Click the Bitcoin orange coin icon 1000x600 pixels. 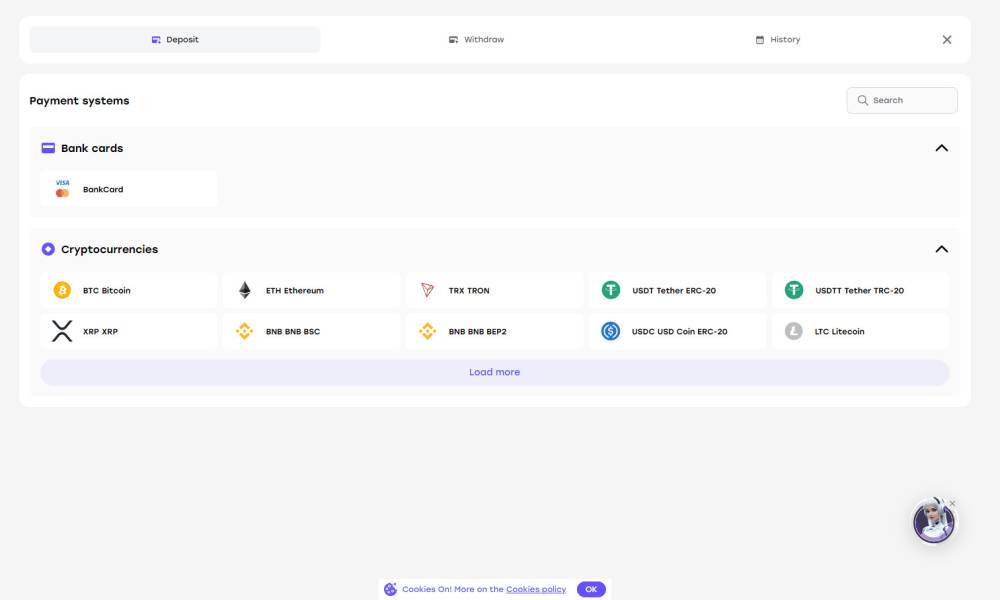(x=62, y=290)
